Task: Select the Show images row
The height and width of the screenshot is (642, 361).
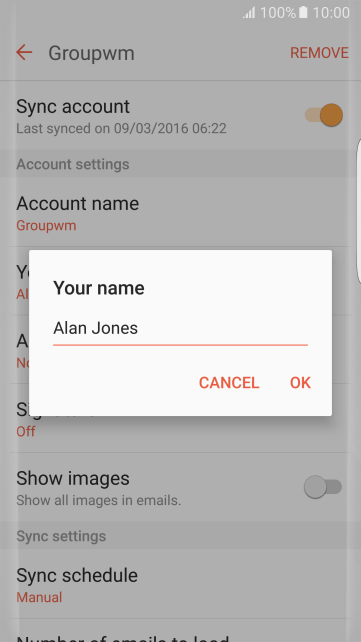Action: click(x=180, y=487)
